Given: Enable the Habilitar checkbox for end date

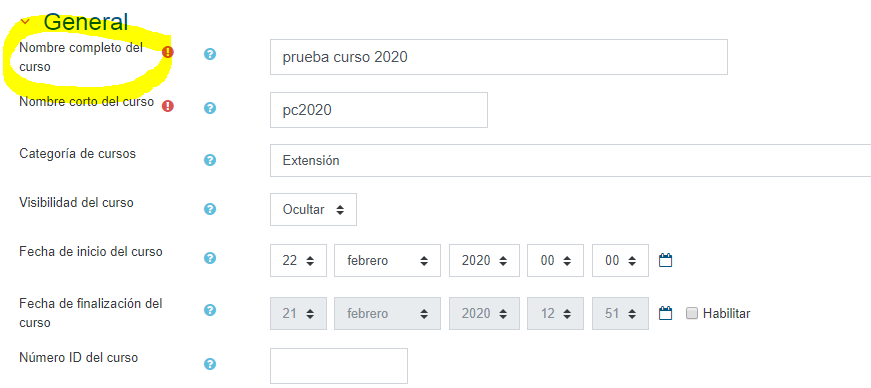Looking at the screenshot, I should [x=692, y=314].
